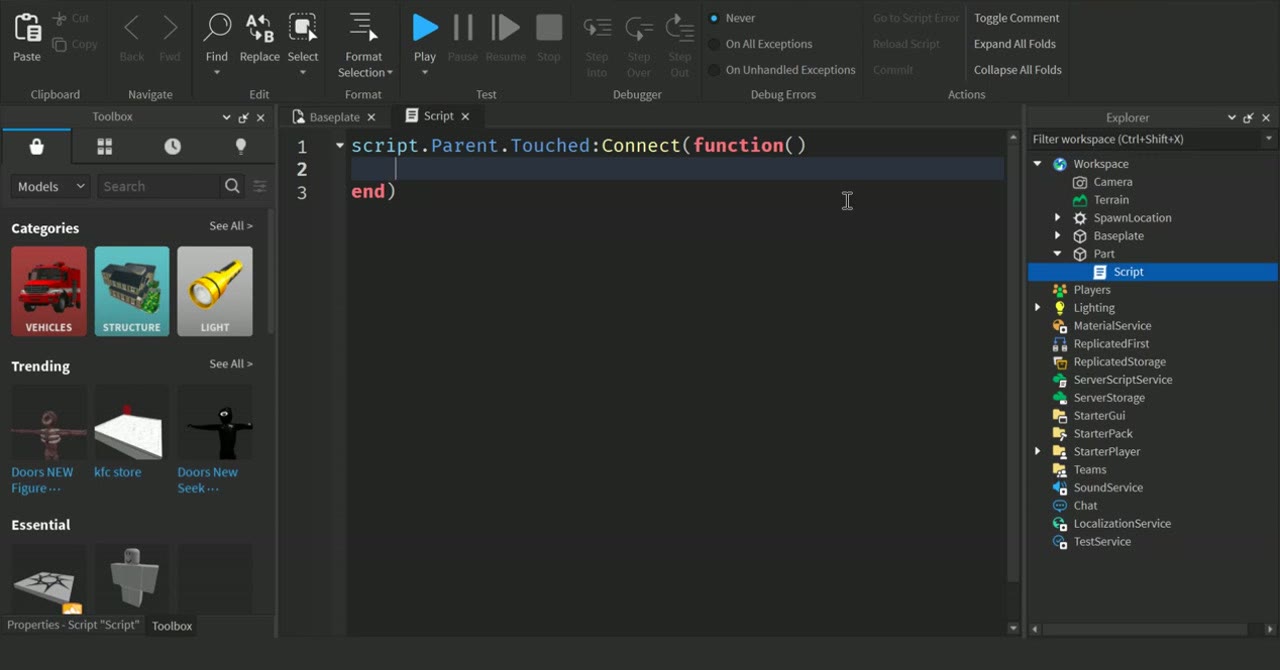Select the On All Exceptions option

pyautogui.click(x=714, y=44)
